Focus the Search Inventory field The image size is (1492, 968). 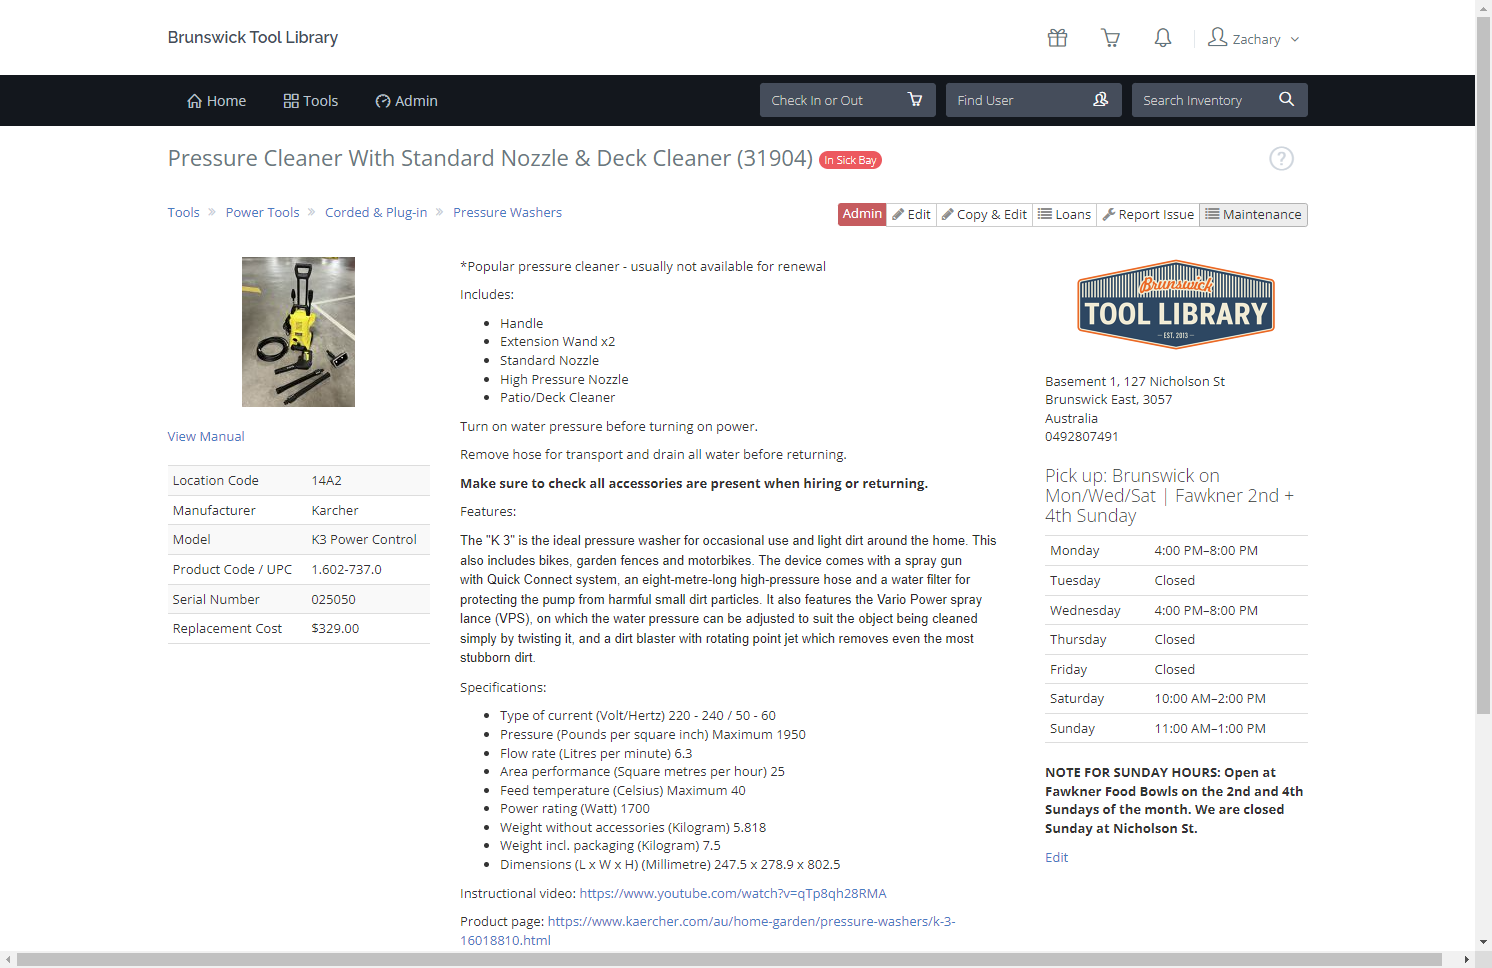1220,100
